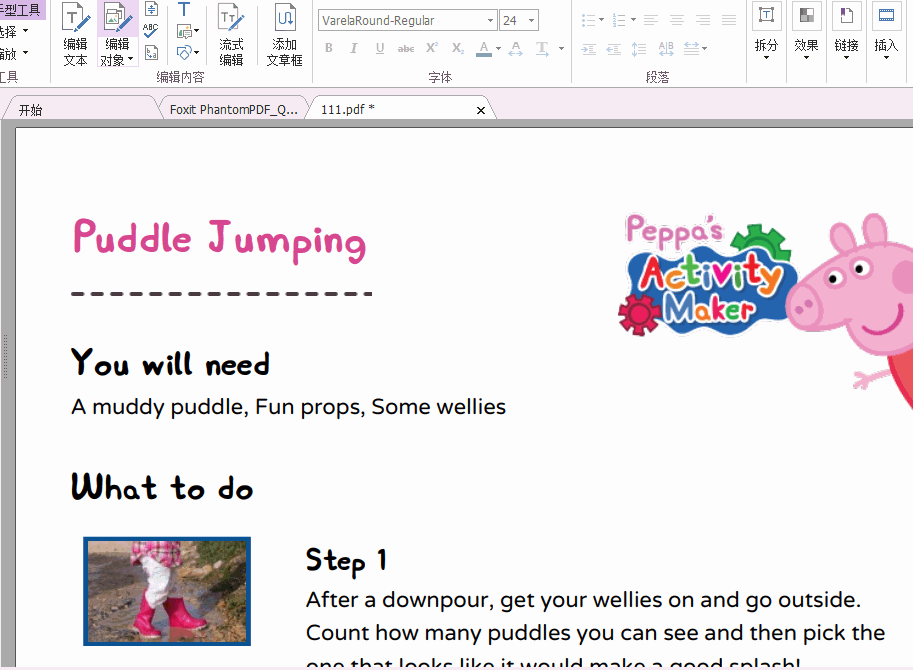Open the VarelaRound-Regular font name dropdown
Image resolution: width=913 pixels, height=670 pixels.
click(490, 20)
